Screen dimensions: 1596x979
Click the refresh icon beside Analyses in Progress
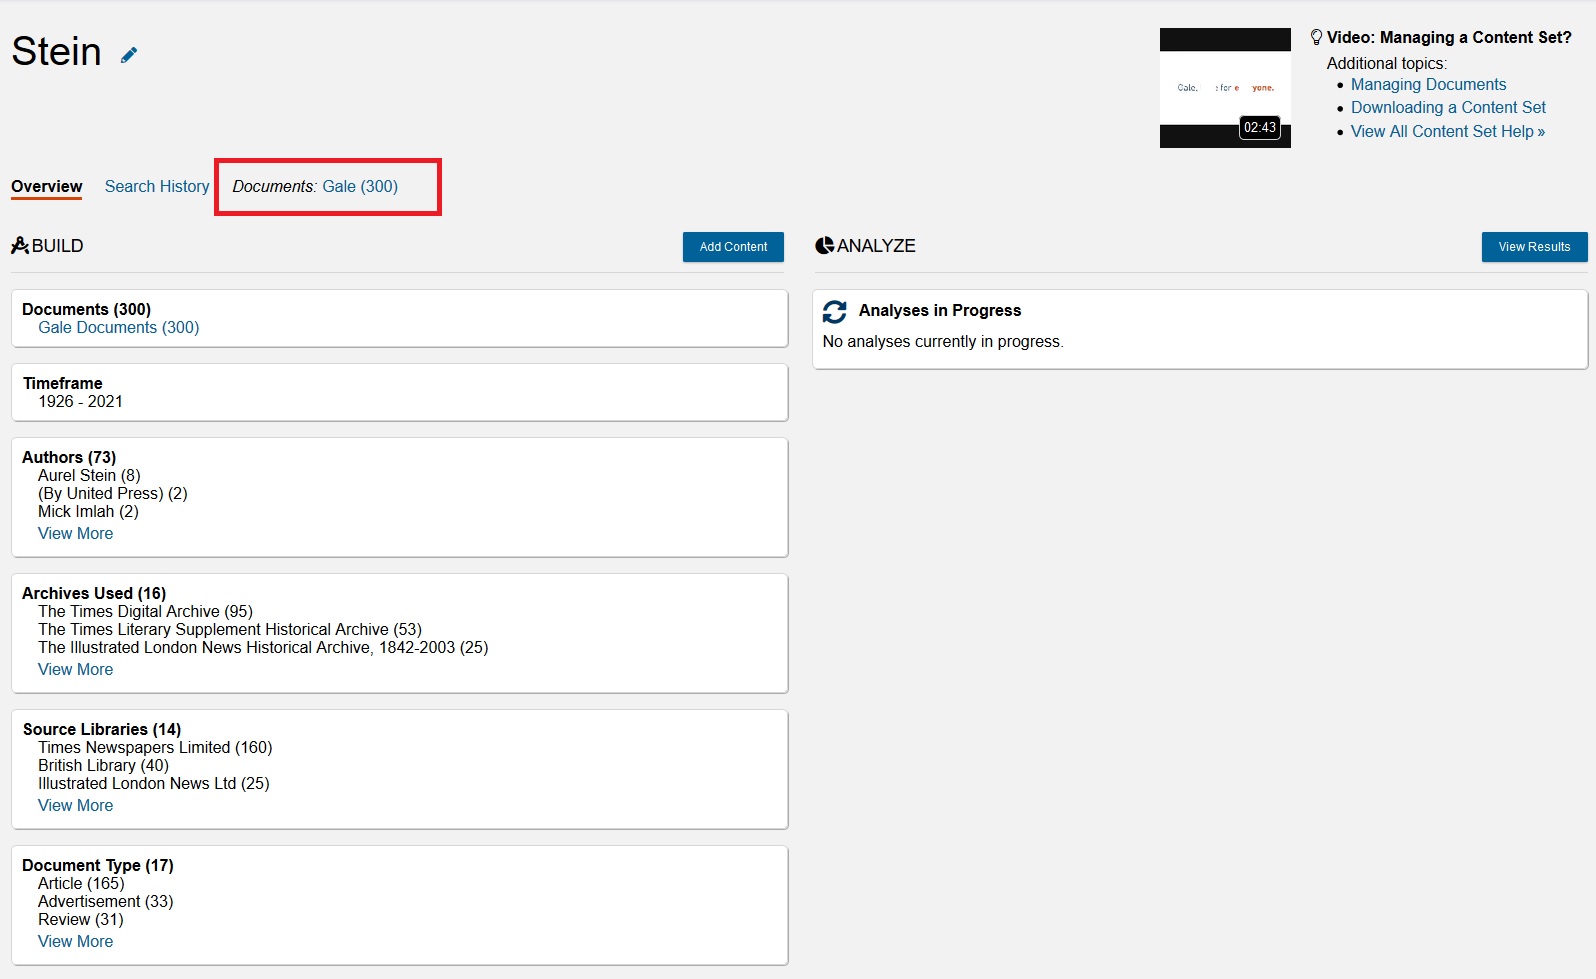coord(834,312)
